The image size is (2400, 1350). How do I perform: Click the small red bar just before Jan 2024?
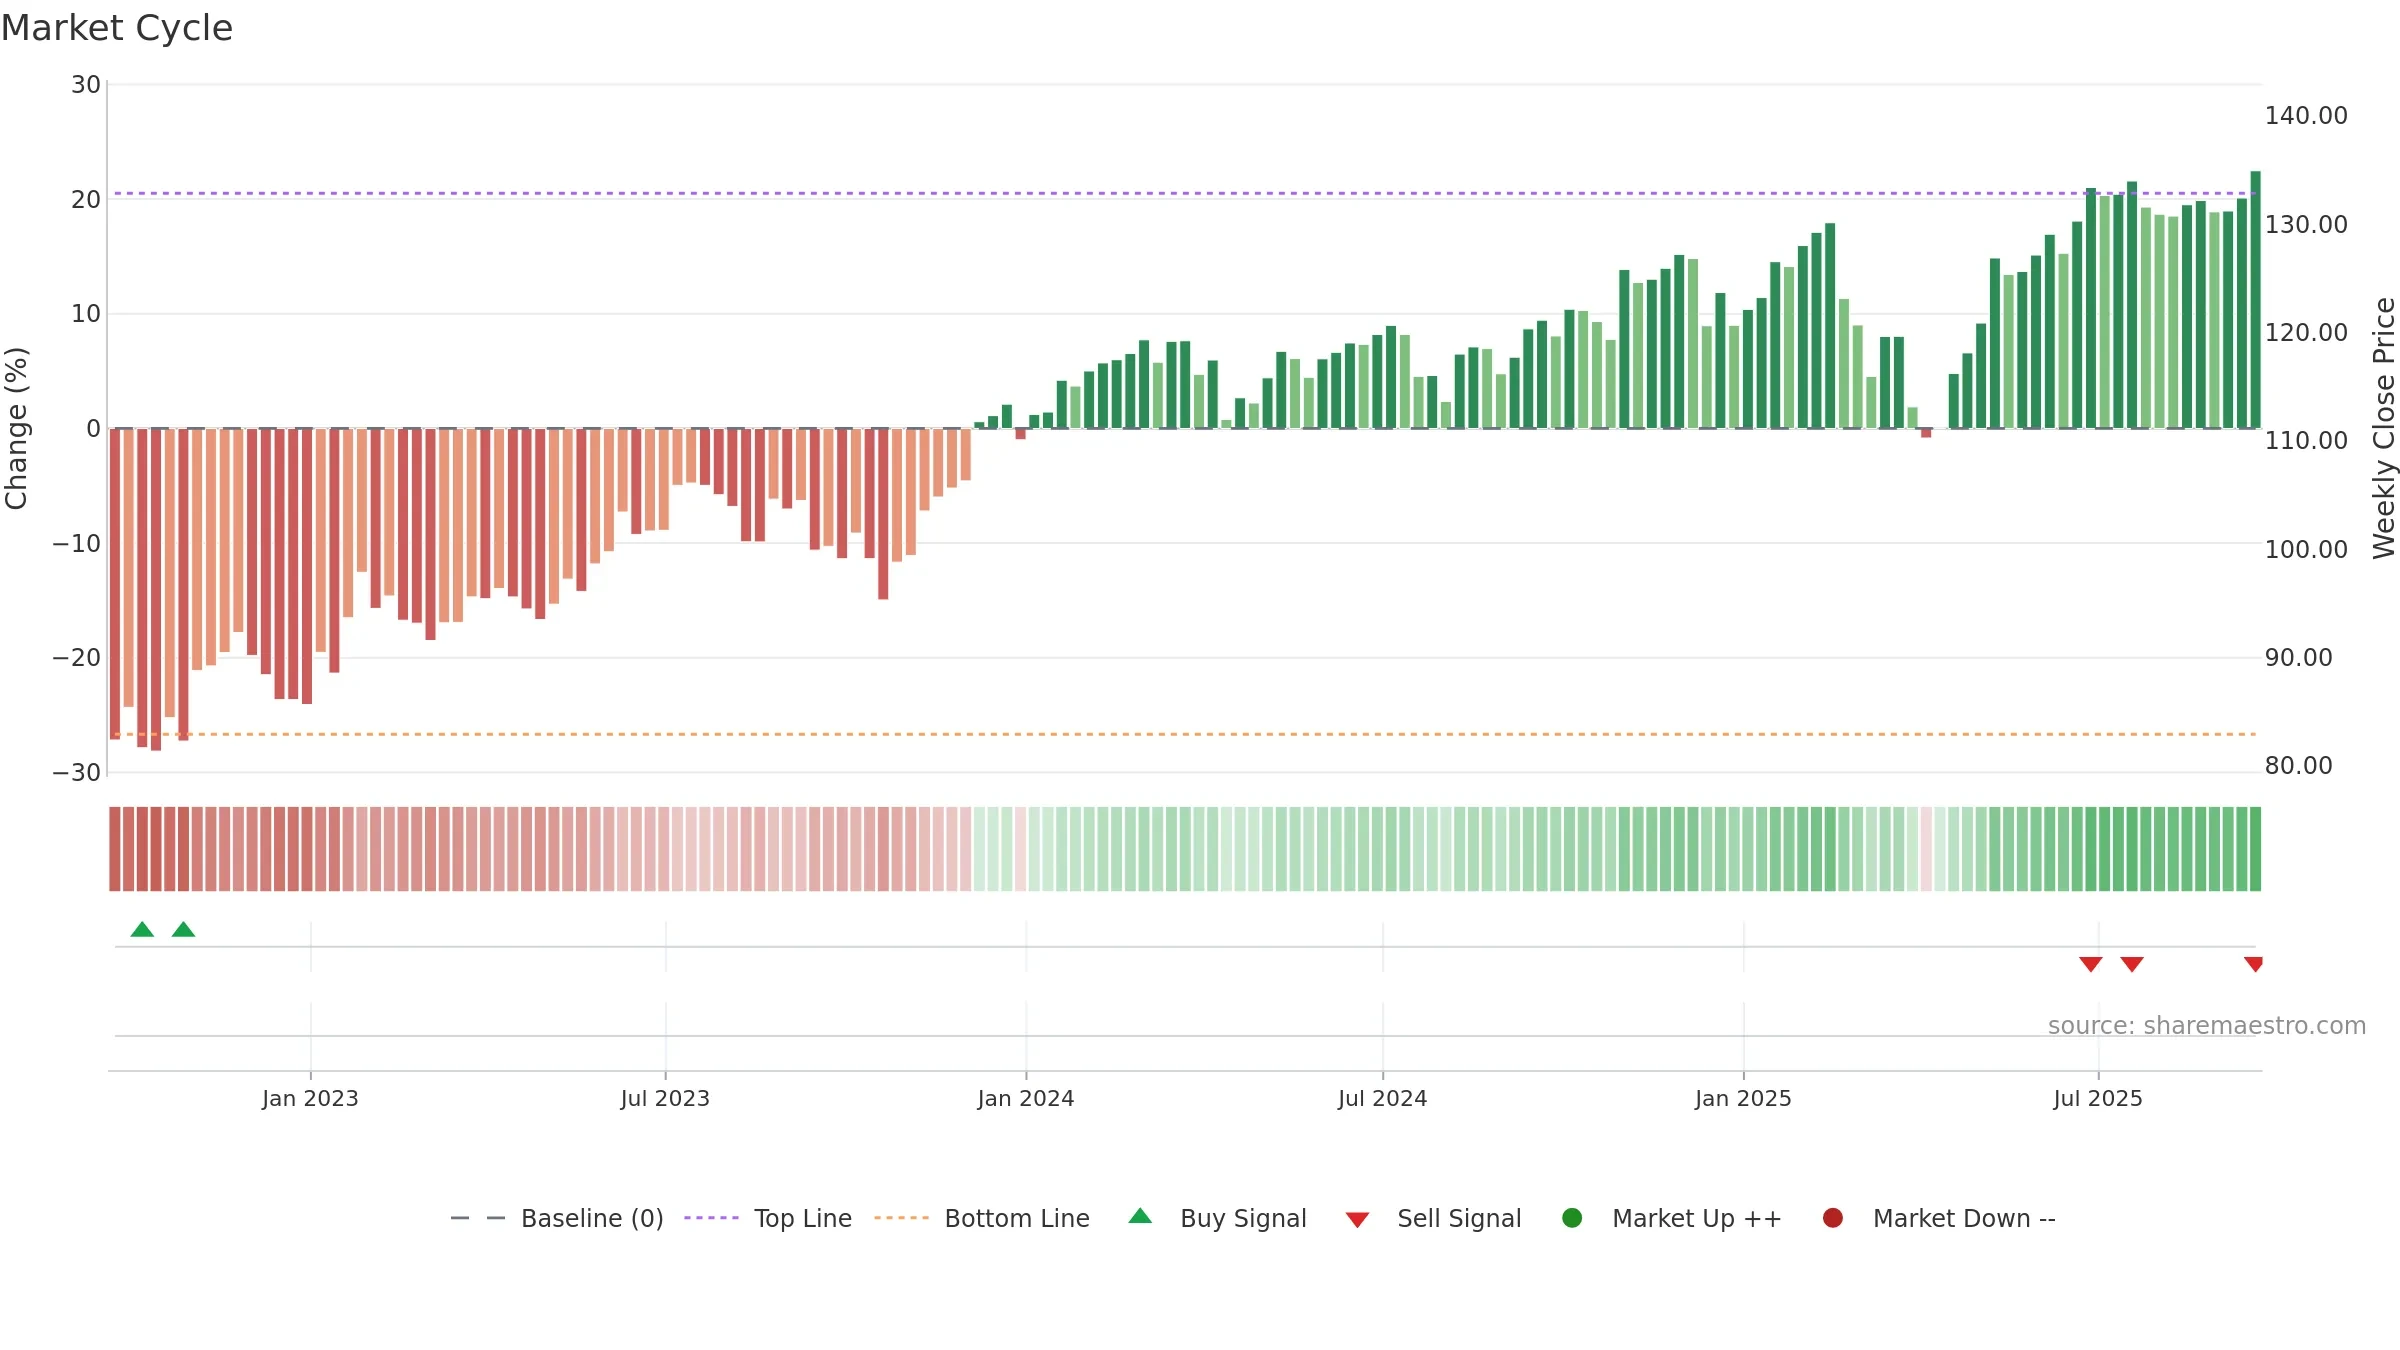[1020, 434]
